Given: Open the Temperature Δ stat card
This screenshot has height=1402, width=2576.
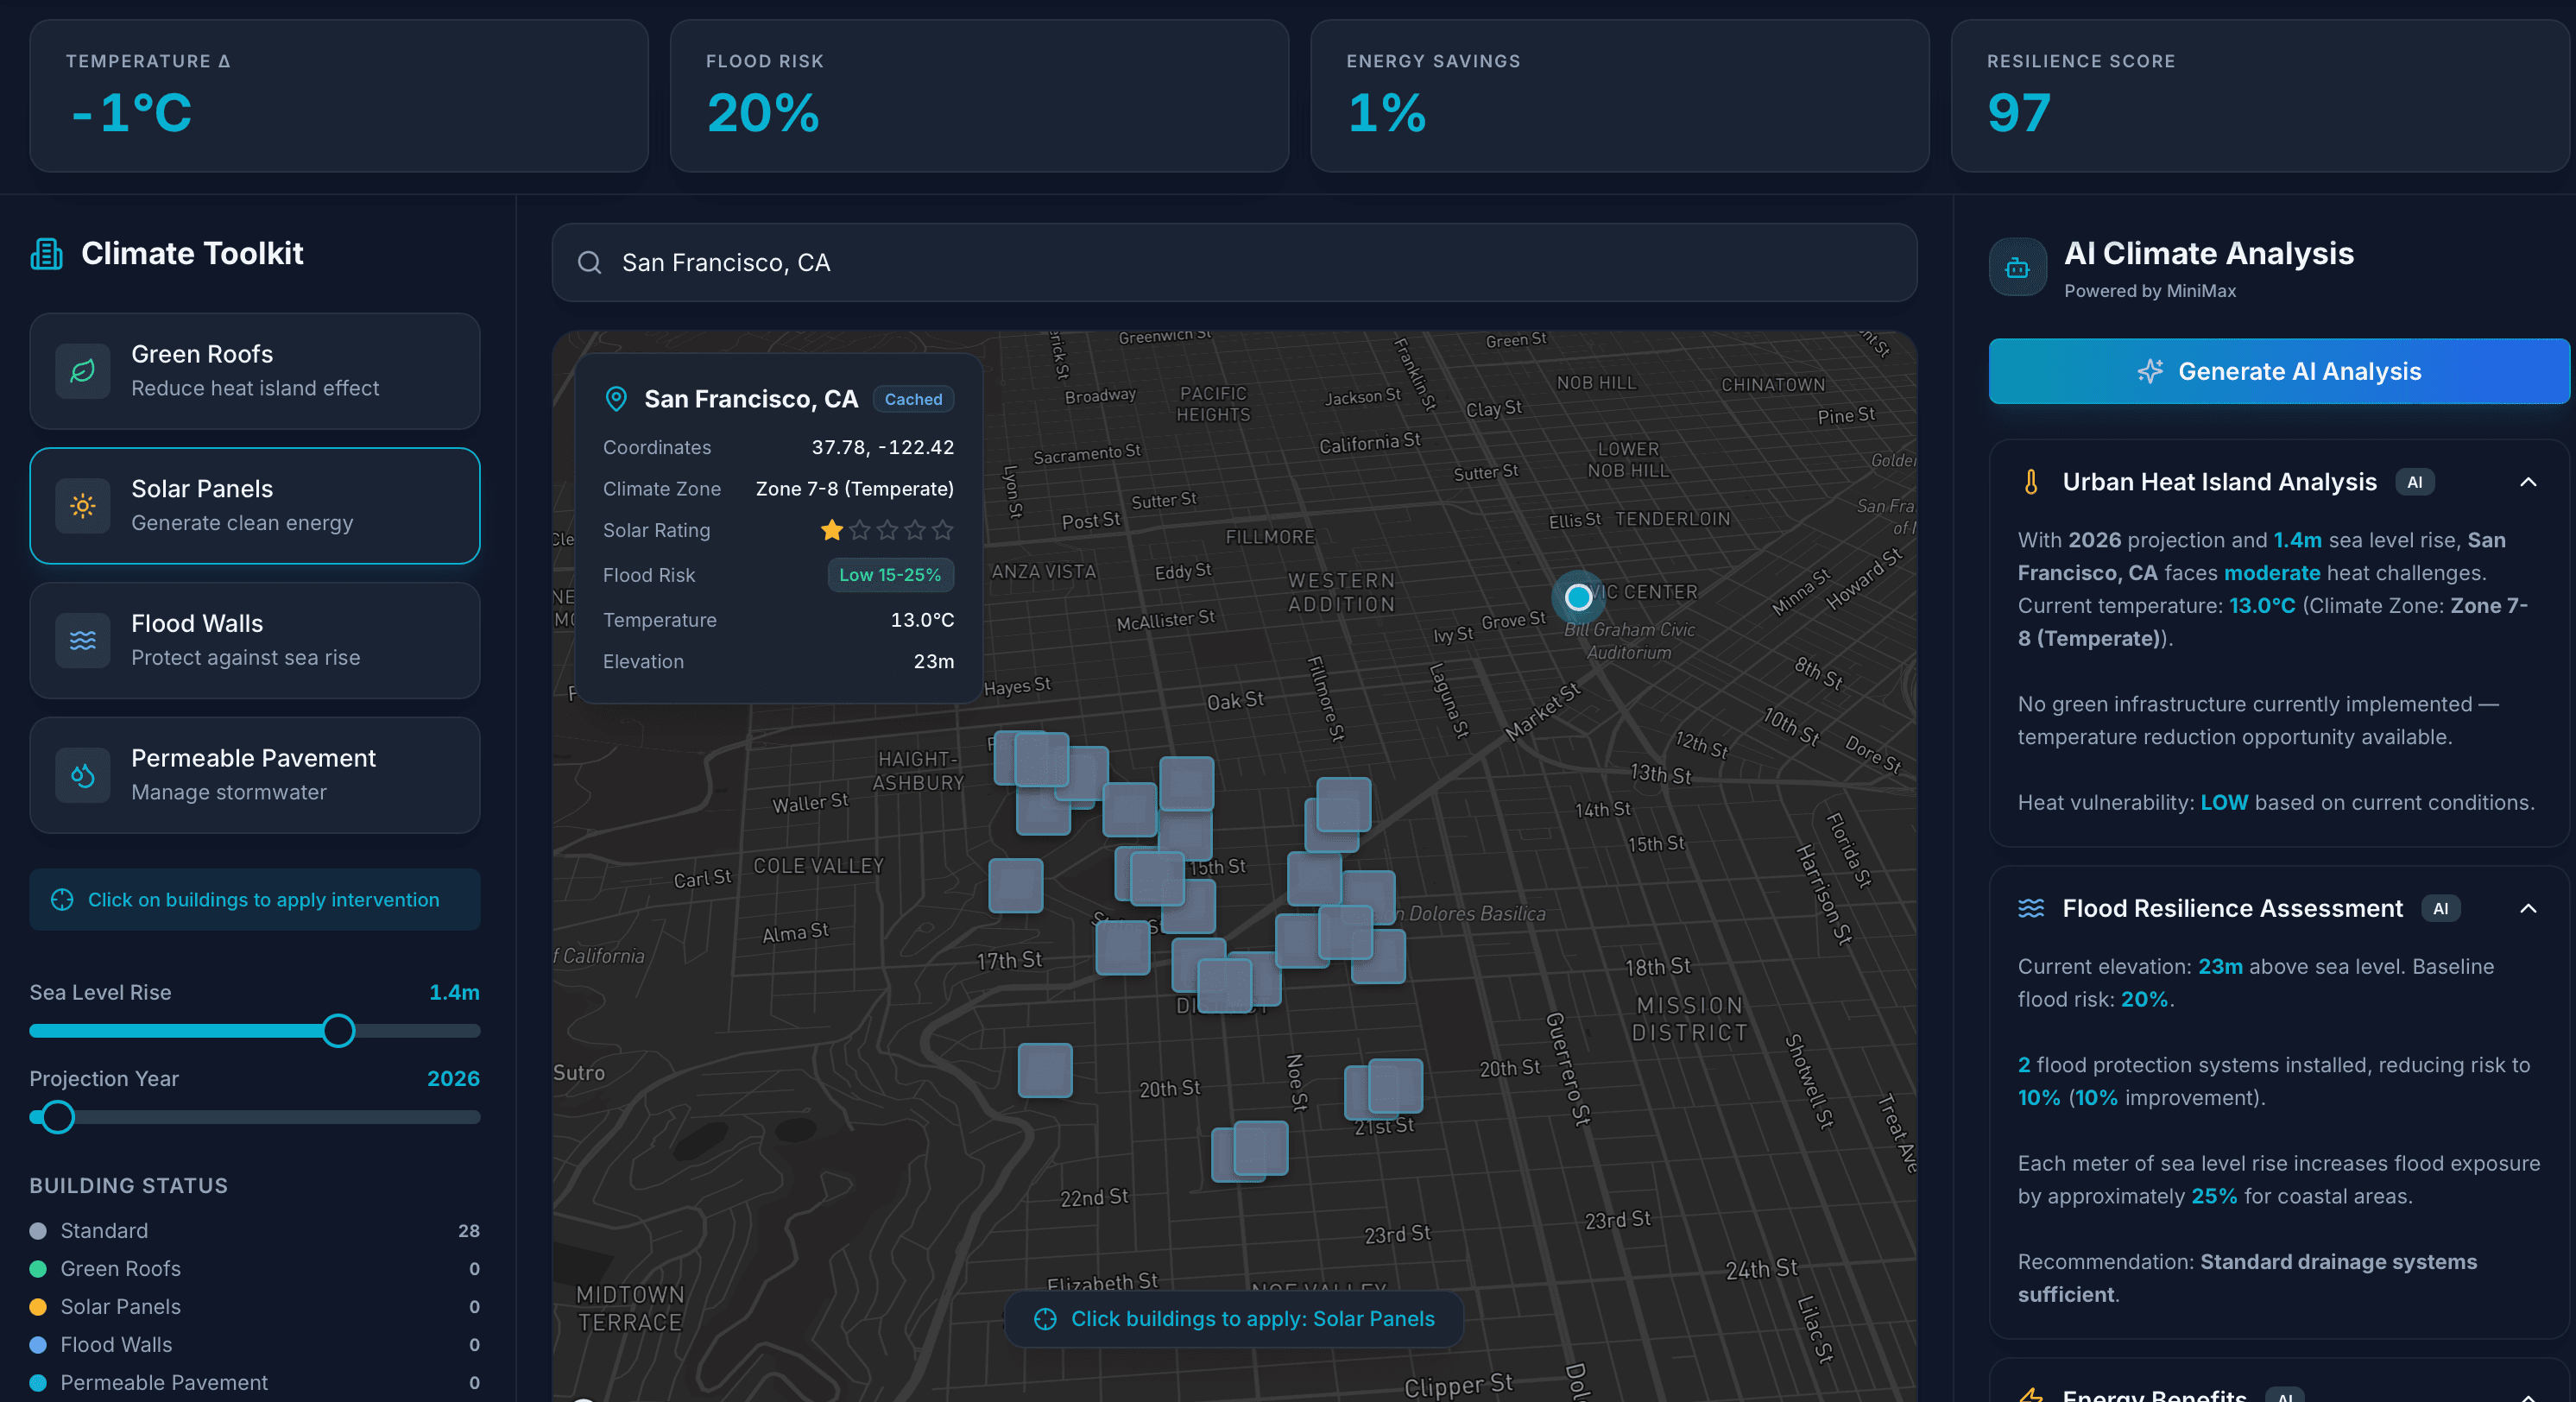Looking at the screenshot, I should tap(339, 96).
